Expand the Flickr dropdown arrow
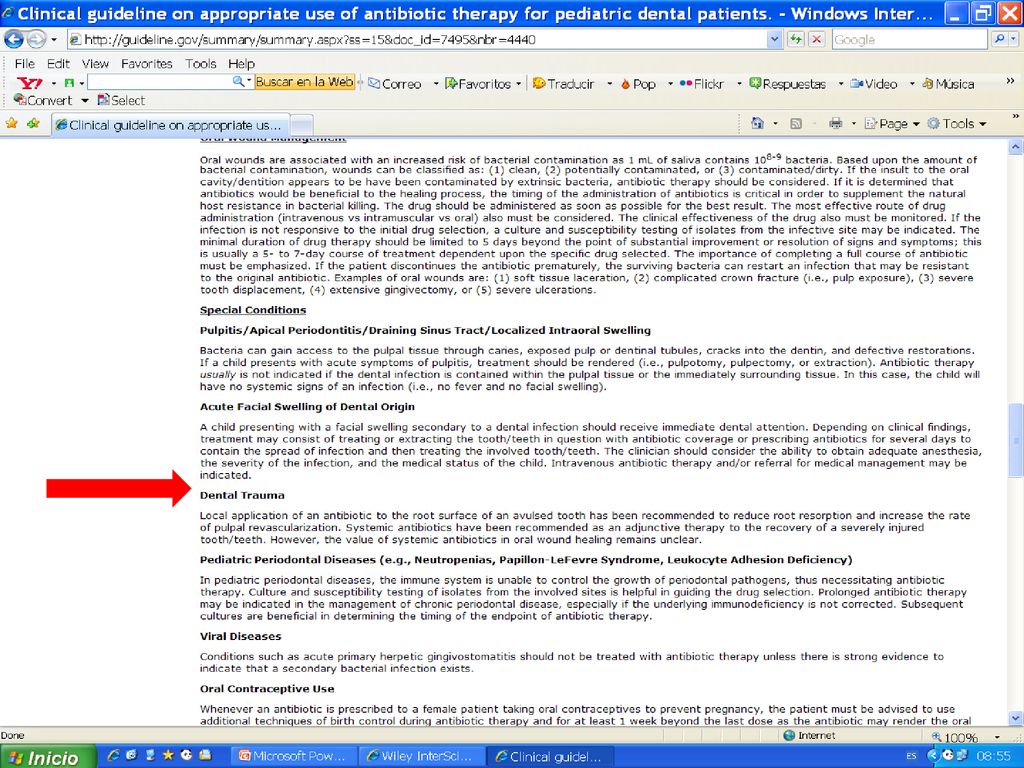 739,84
